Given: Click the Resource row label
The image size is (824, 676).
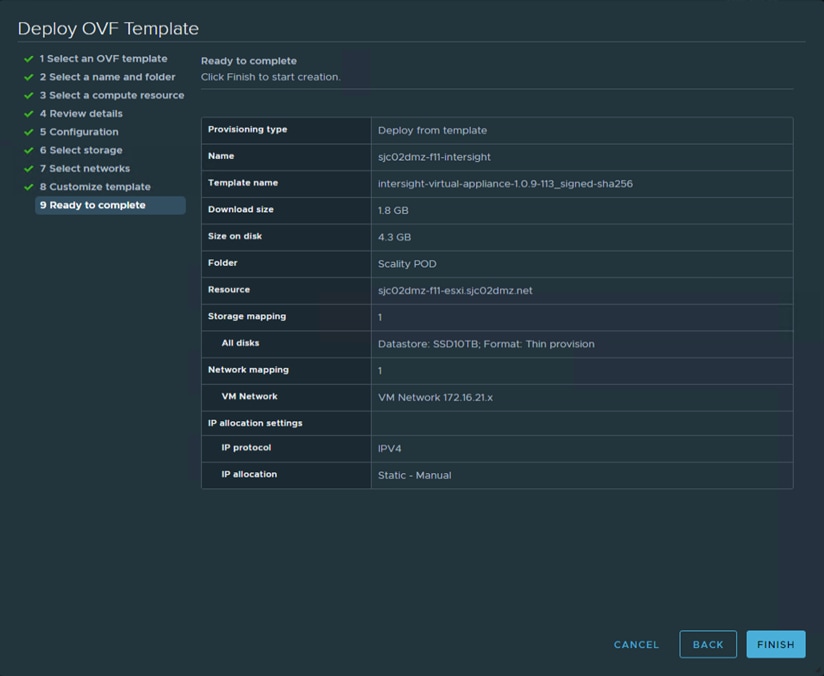Looking at the screenshot, I should tap(229, 290).
